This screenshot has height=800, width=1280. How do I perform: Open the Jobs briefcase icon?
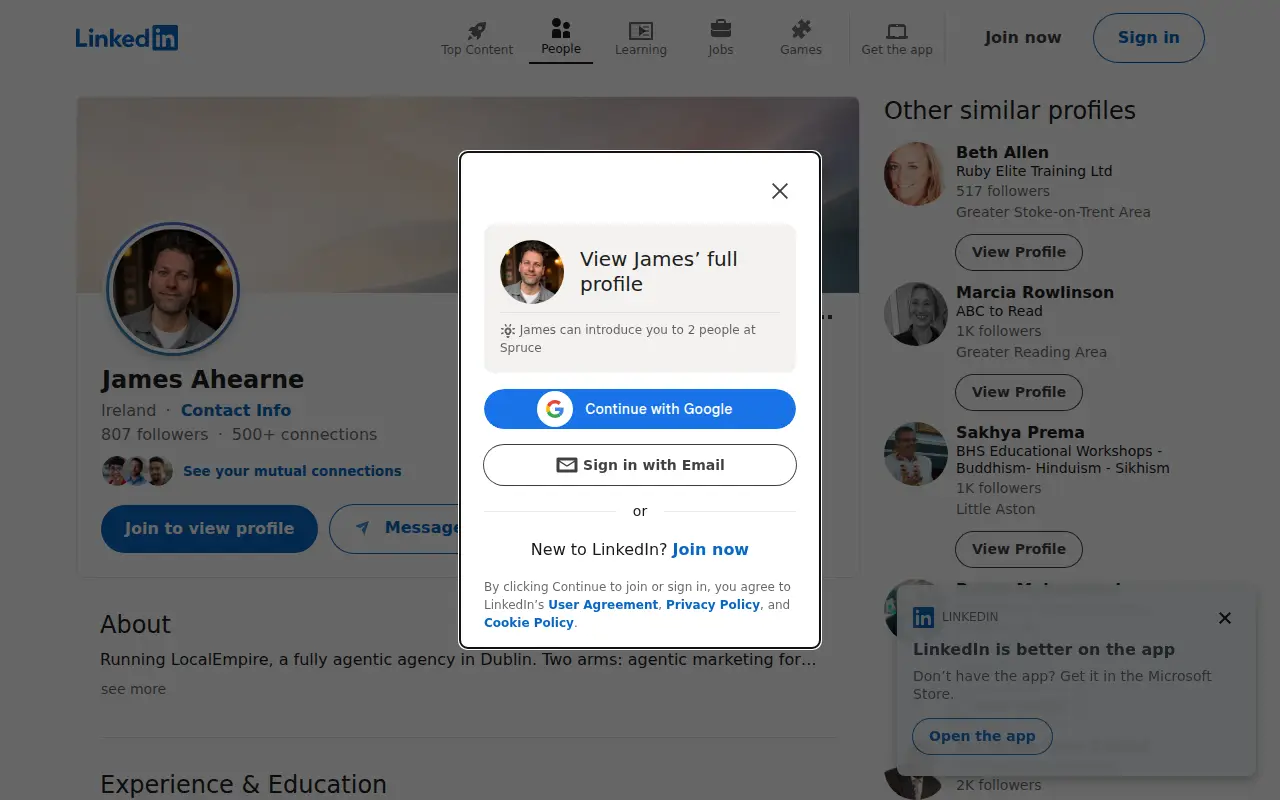point(721,30)
